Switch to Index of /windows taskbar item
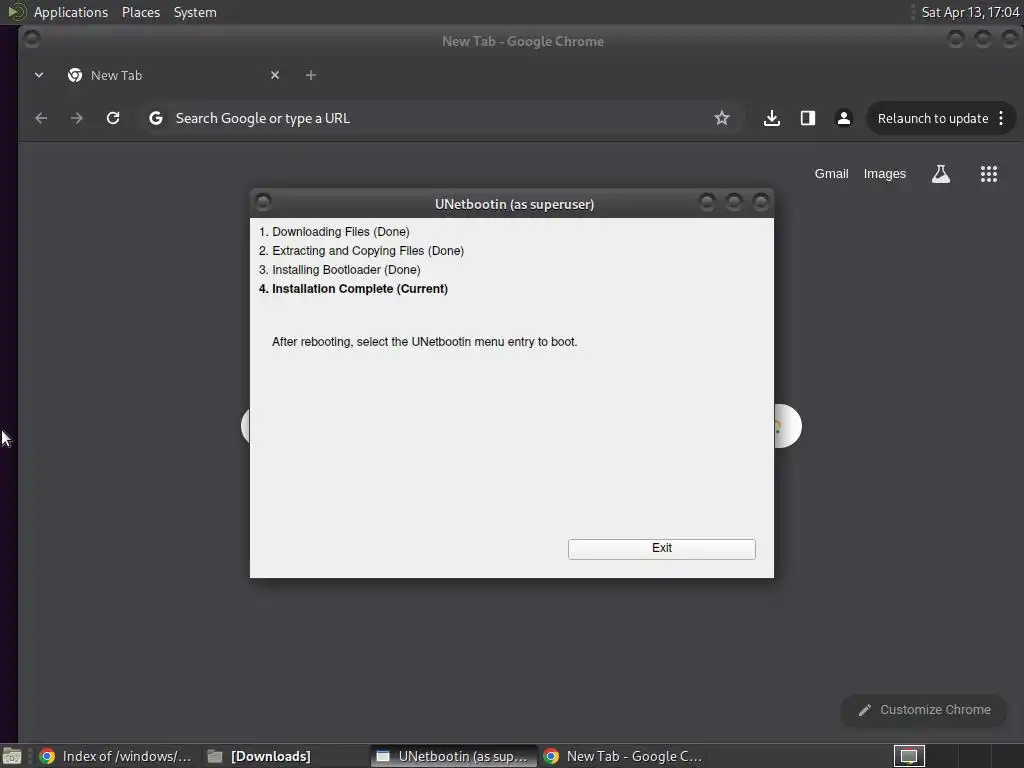Viewport: 1024px width, 768px height. (115, 756)
